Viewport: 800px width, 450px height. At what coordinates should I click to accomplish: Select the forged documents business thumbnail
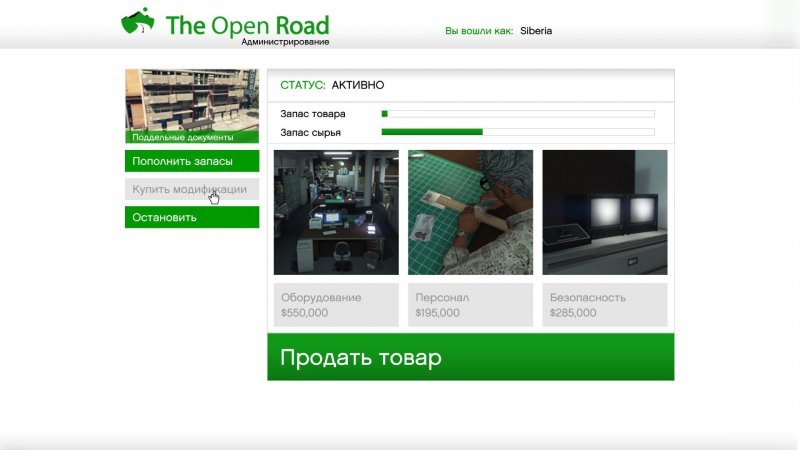pyautogui.click(x=192, y=100)
